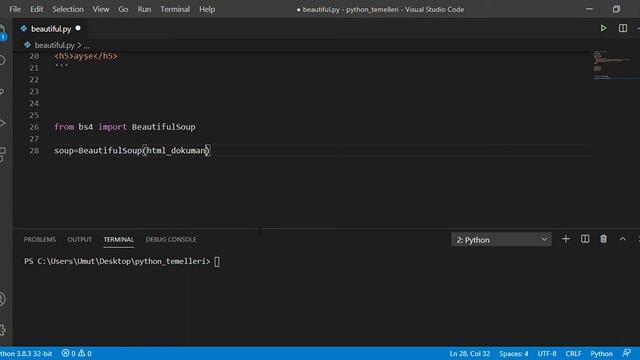This screenshot has height=360, width=640.
Task: Select the beautiful.py editor tab
Action: pos(50,29)
